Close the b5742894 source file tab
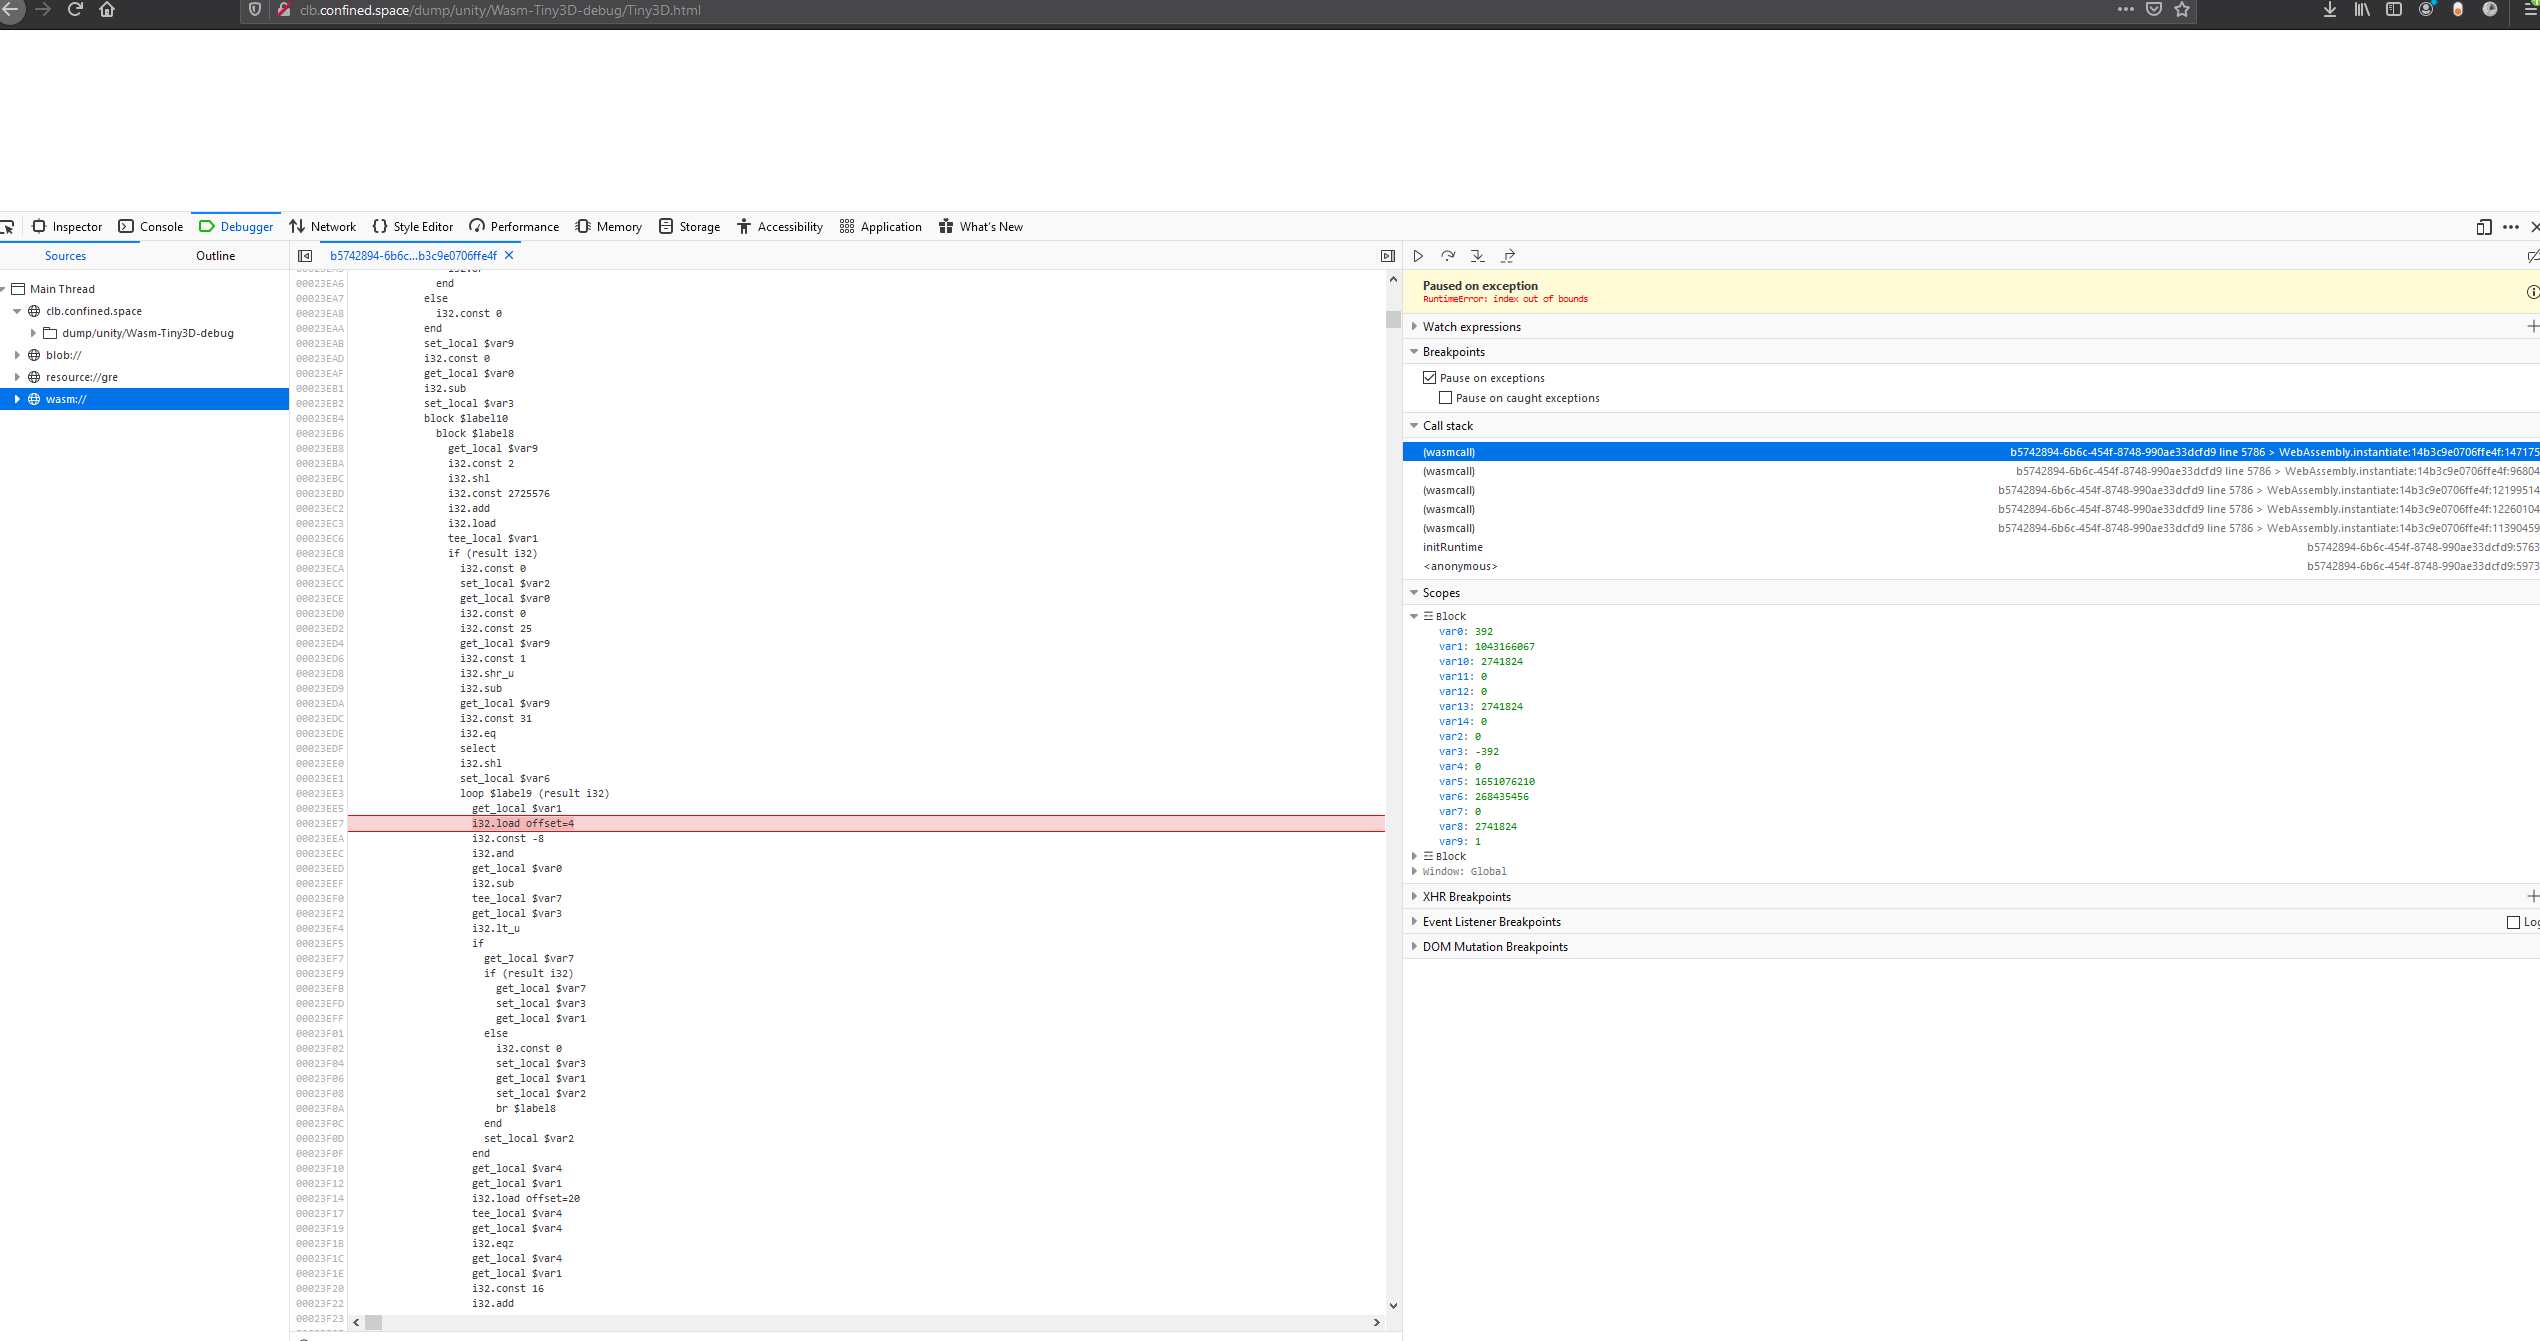This screenshot has width=2540, height=1341. (509, 256)
